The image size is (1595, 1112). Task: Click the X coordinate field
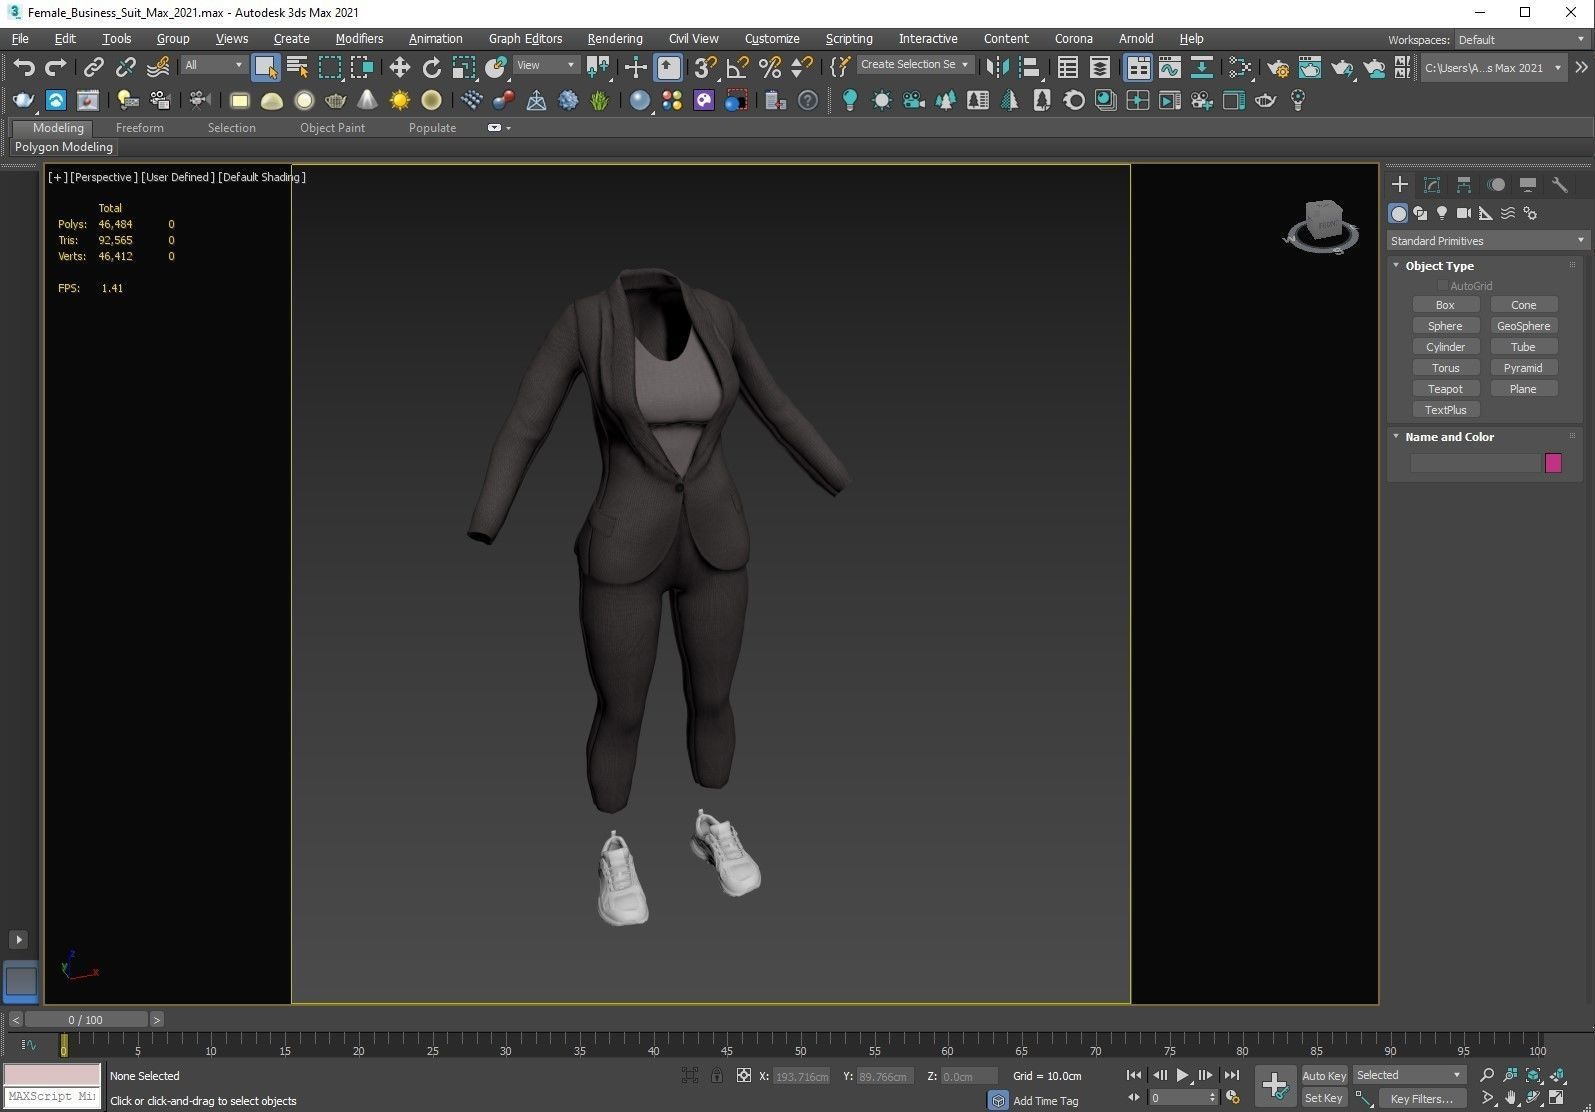pyautogui.click(x=801, y=1076)
